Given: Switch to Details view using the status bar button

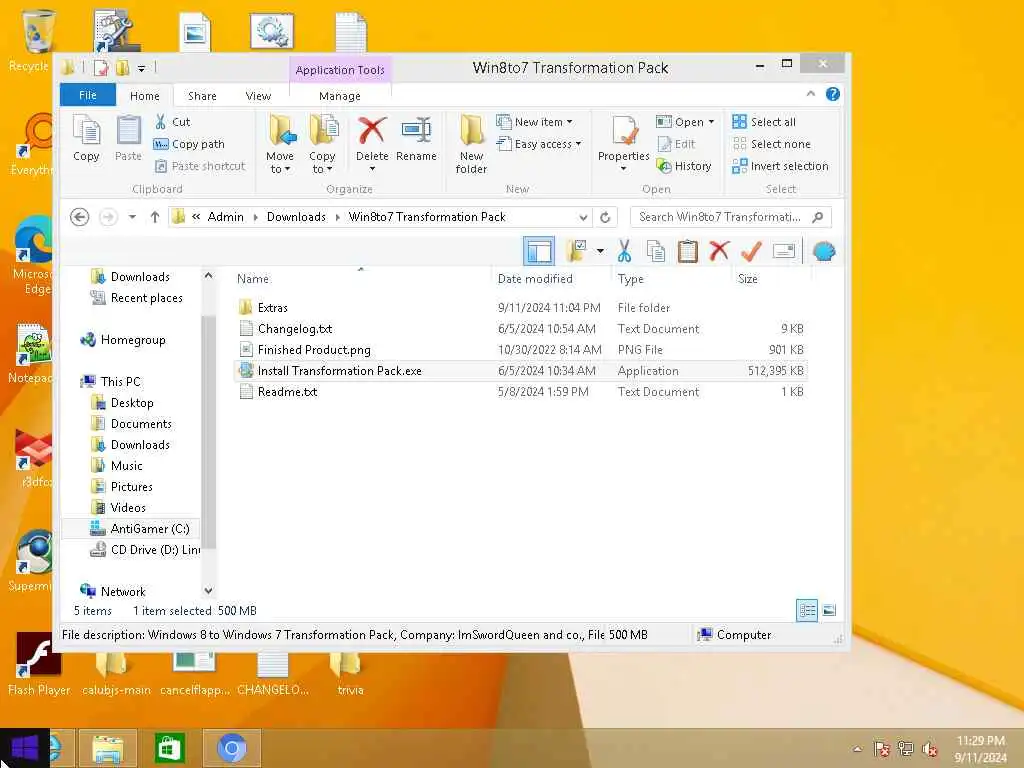Looking at the screenshot, I should pos(807,611).
